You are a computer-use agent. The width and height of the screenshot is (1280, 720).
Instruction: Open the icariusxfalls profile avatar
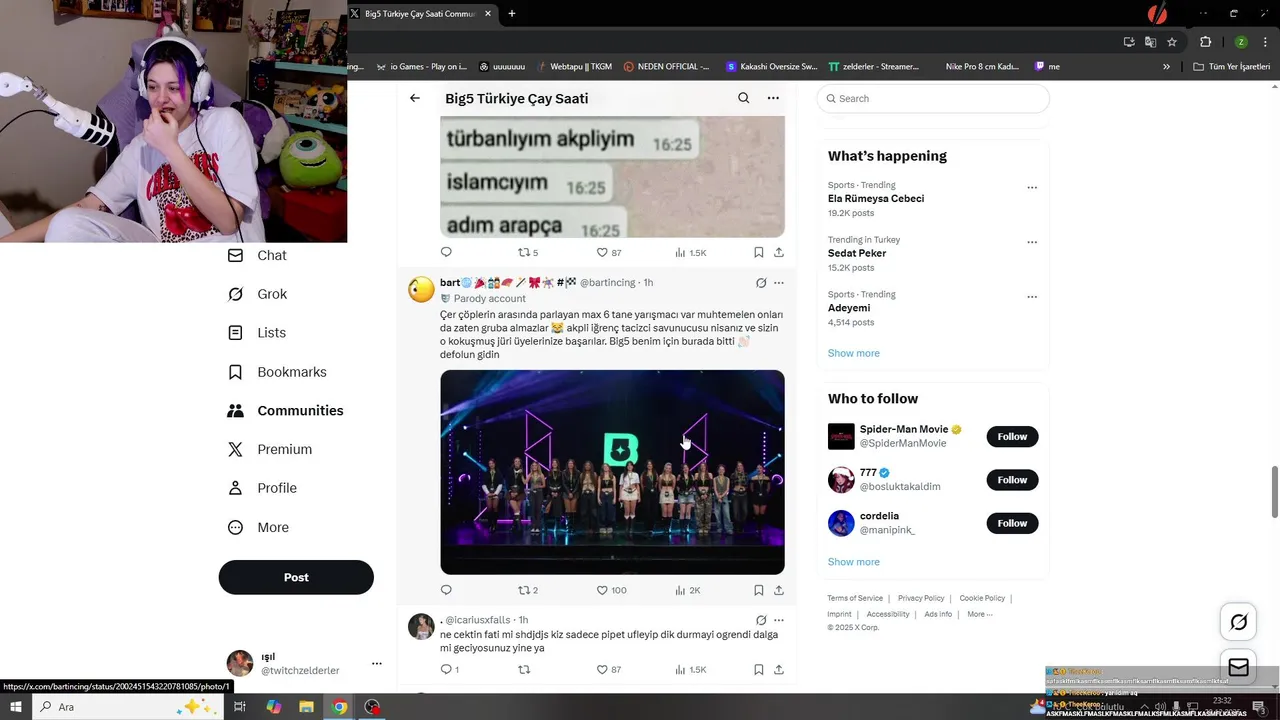point(421,627)
